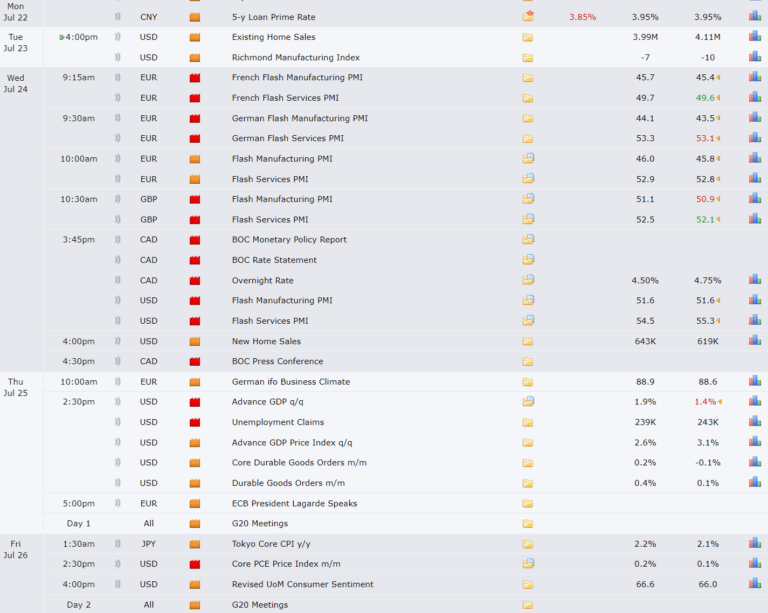Toggle the alert speaker for Core PCE Price Index
This screenshot has height=613, width=768.
tap(119, 564)
